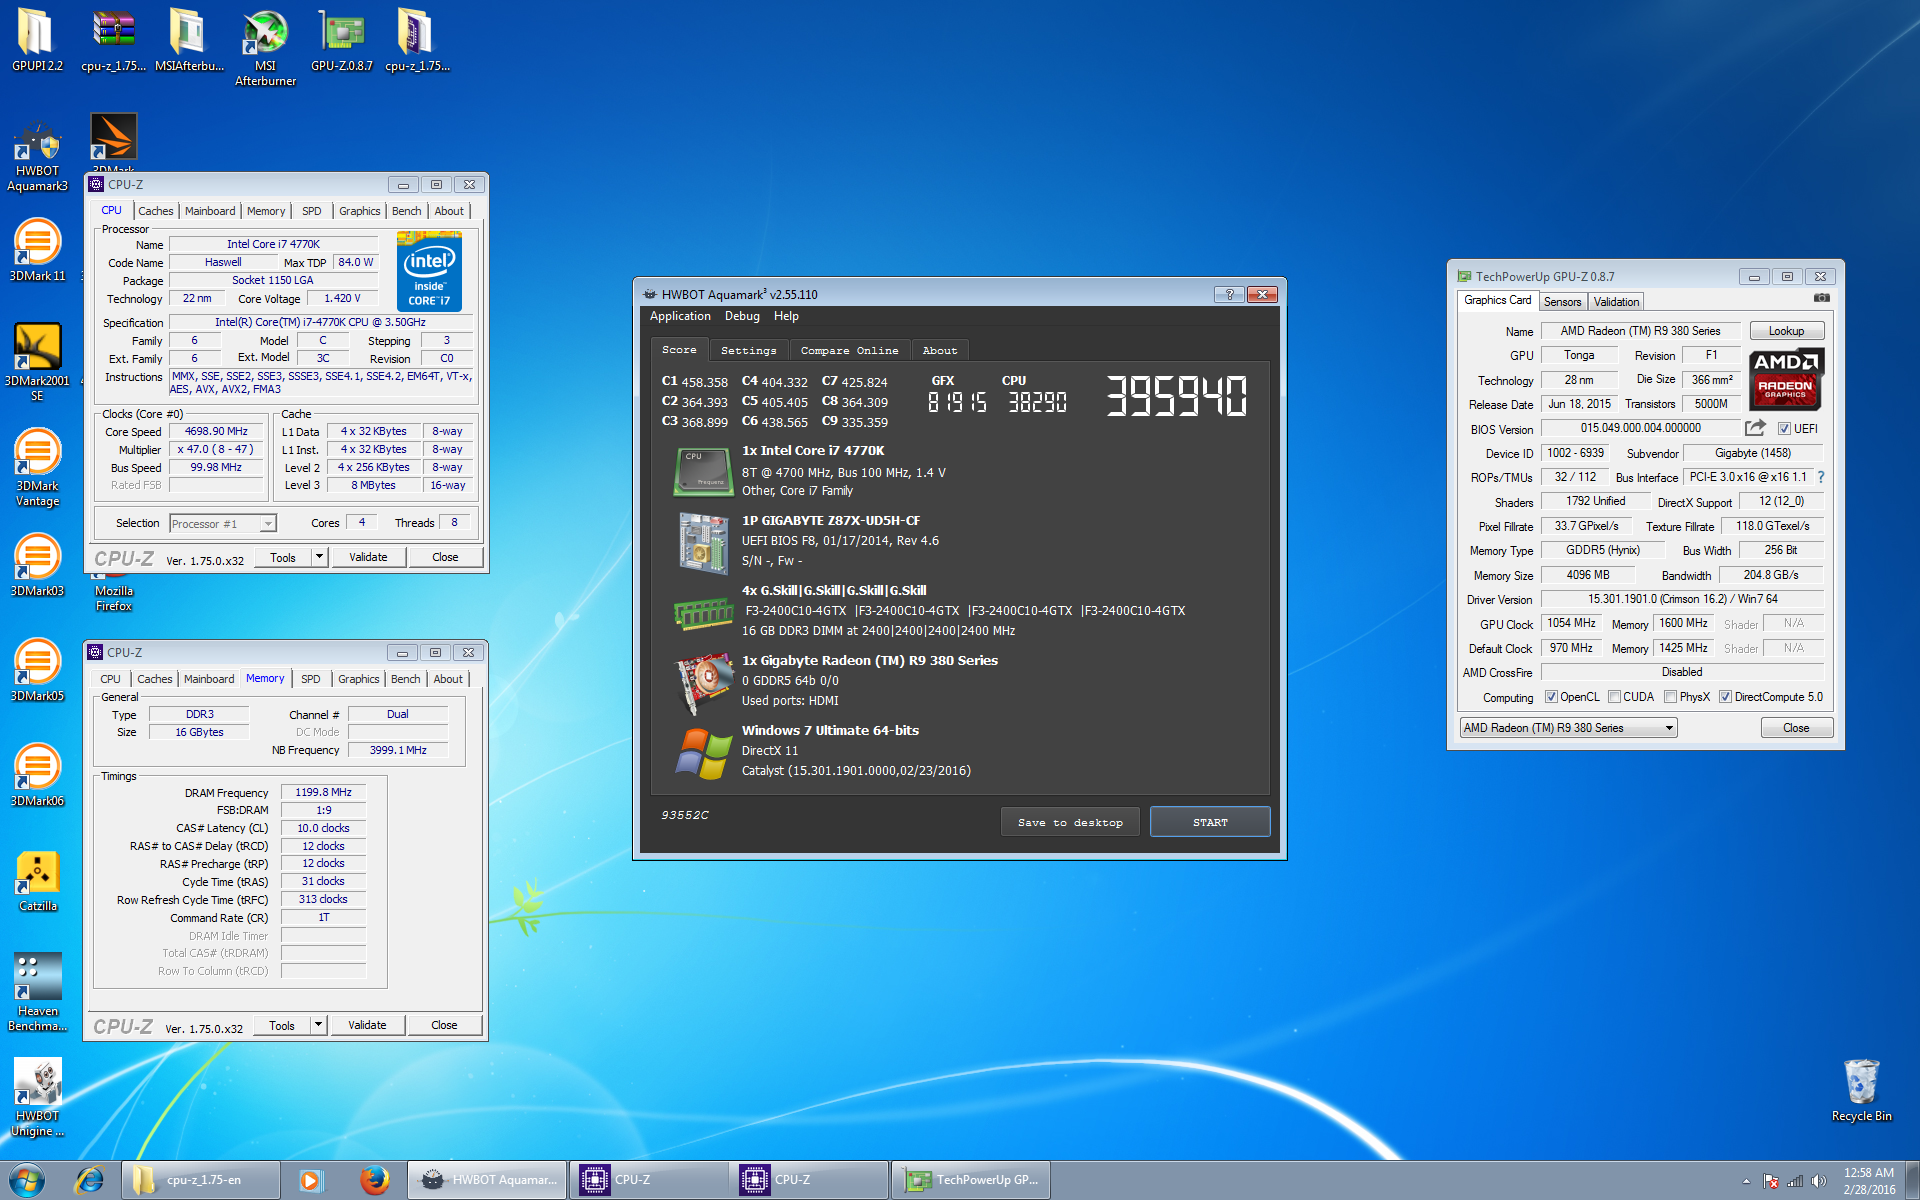
Task: Launch GPU-Z.0.8.7 desktop icon
Action: [341, 40]
